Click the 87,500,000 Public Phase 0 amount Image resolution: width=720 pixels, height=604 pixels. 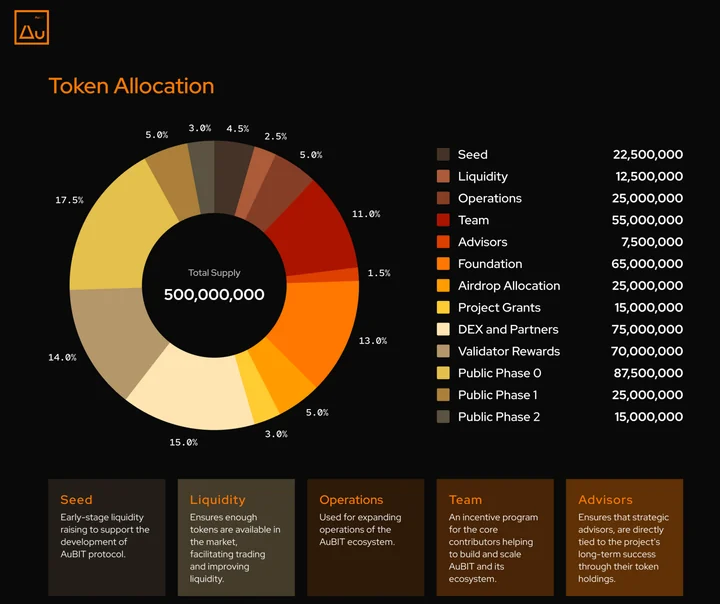pos(648,373)
